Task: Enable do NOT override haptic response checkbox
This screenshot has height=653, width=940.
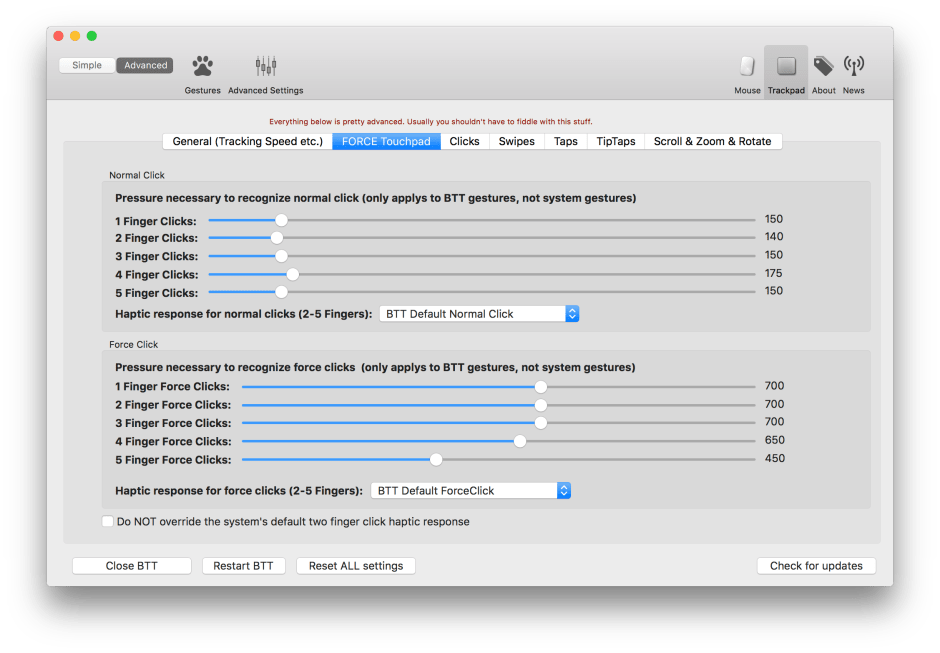Action: coord(108,521)
